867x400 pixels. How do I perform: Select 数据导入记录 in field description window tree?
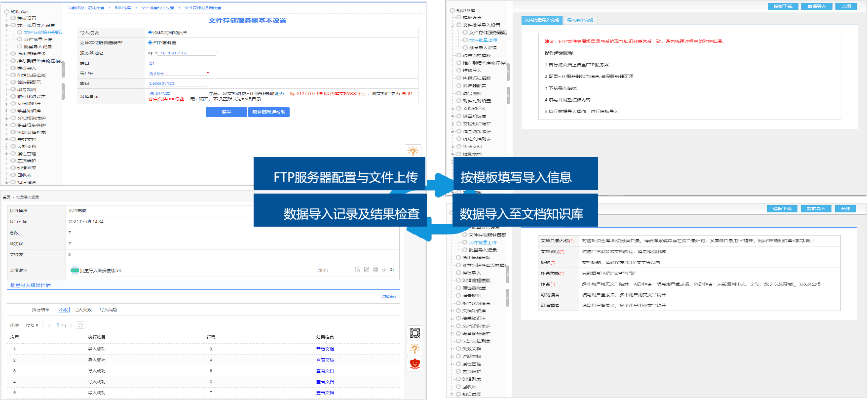[x=483, y=249]
